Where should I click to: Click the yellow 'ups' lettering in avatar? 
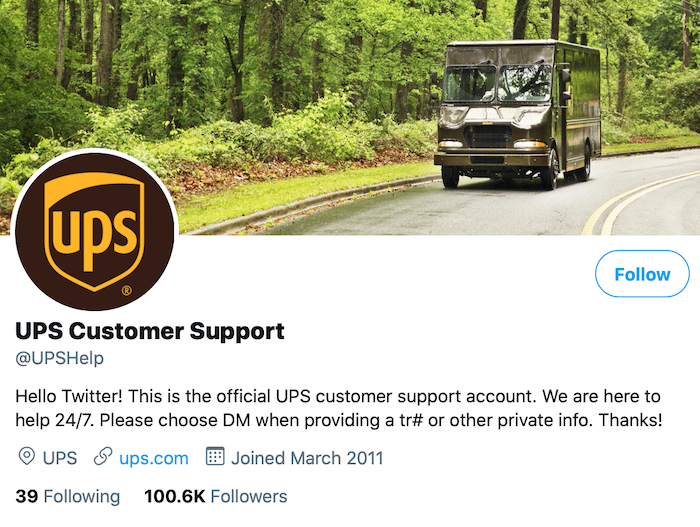95,234
